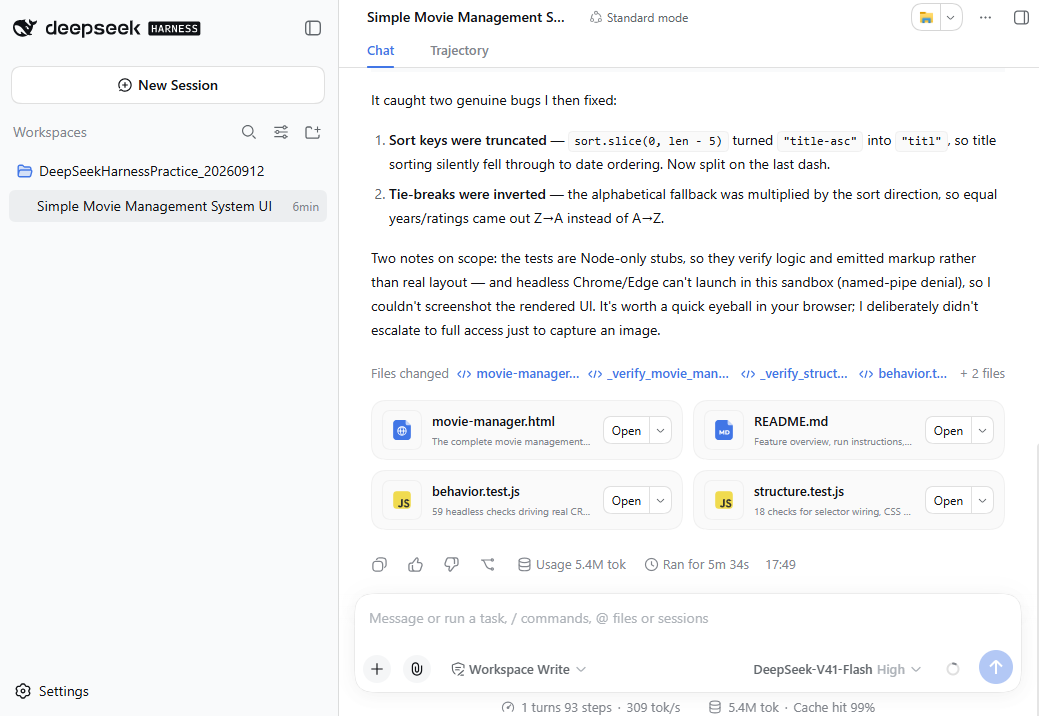Give thumbs up to response
Image resolution: width=1039 pixels, height=716 pixels.
415,564
